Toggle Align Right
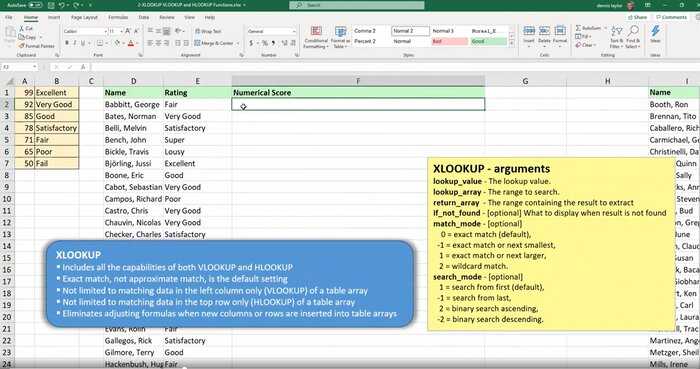This screenshot has height=369, width=700. pyautogui.click(x=167, y=43)
